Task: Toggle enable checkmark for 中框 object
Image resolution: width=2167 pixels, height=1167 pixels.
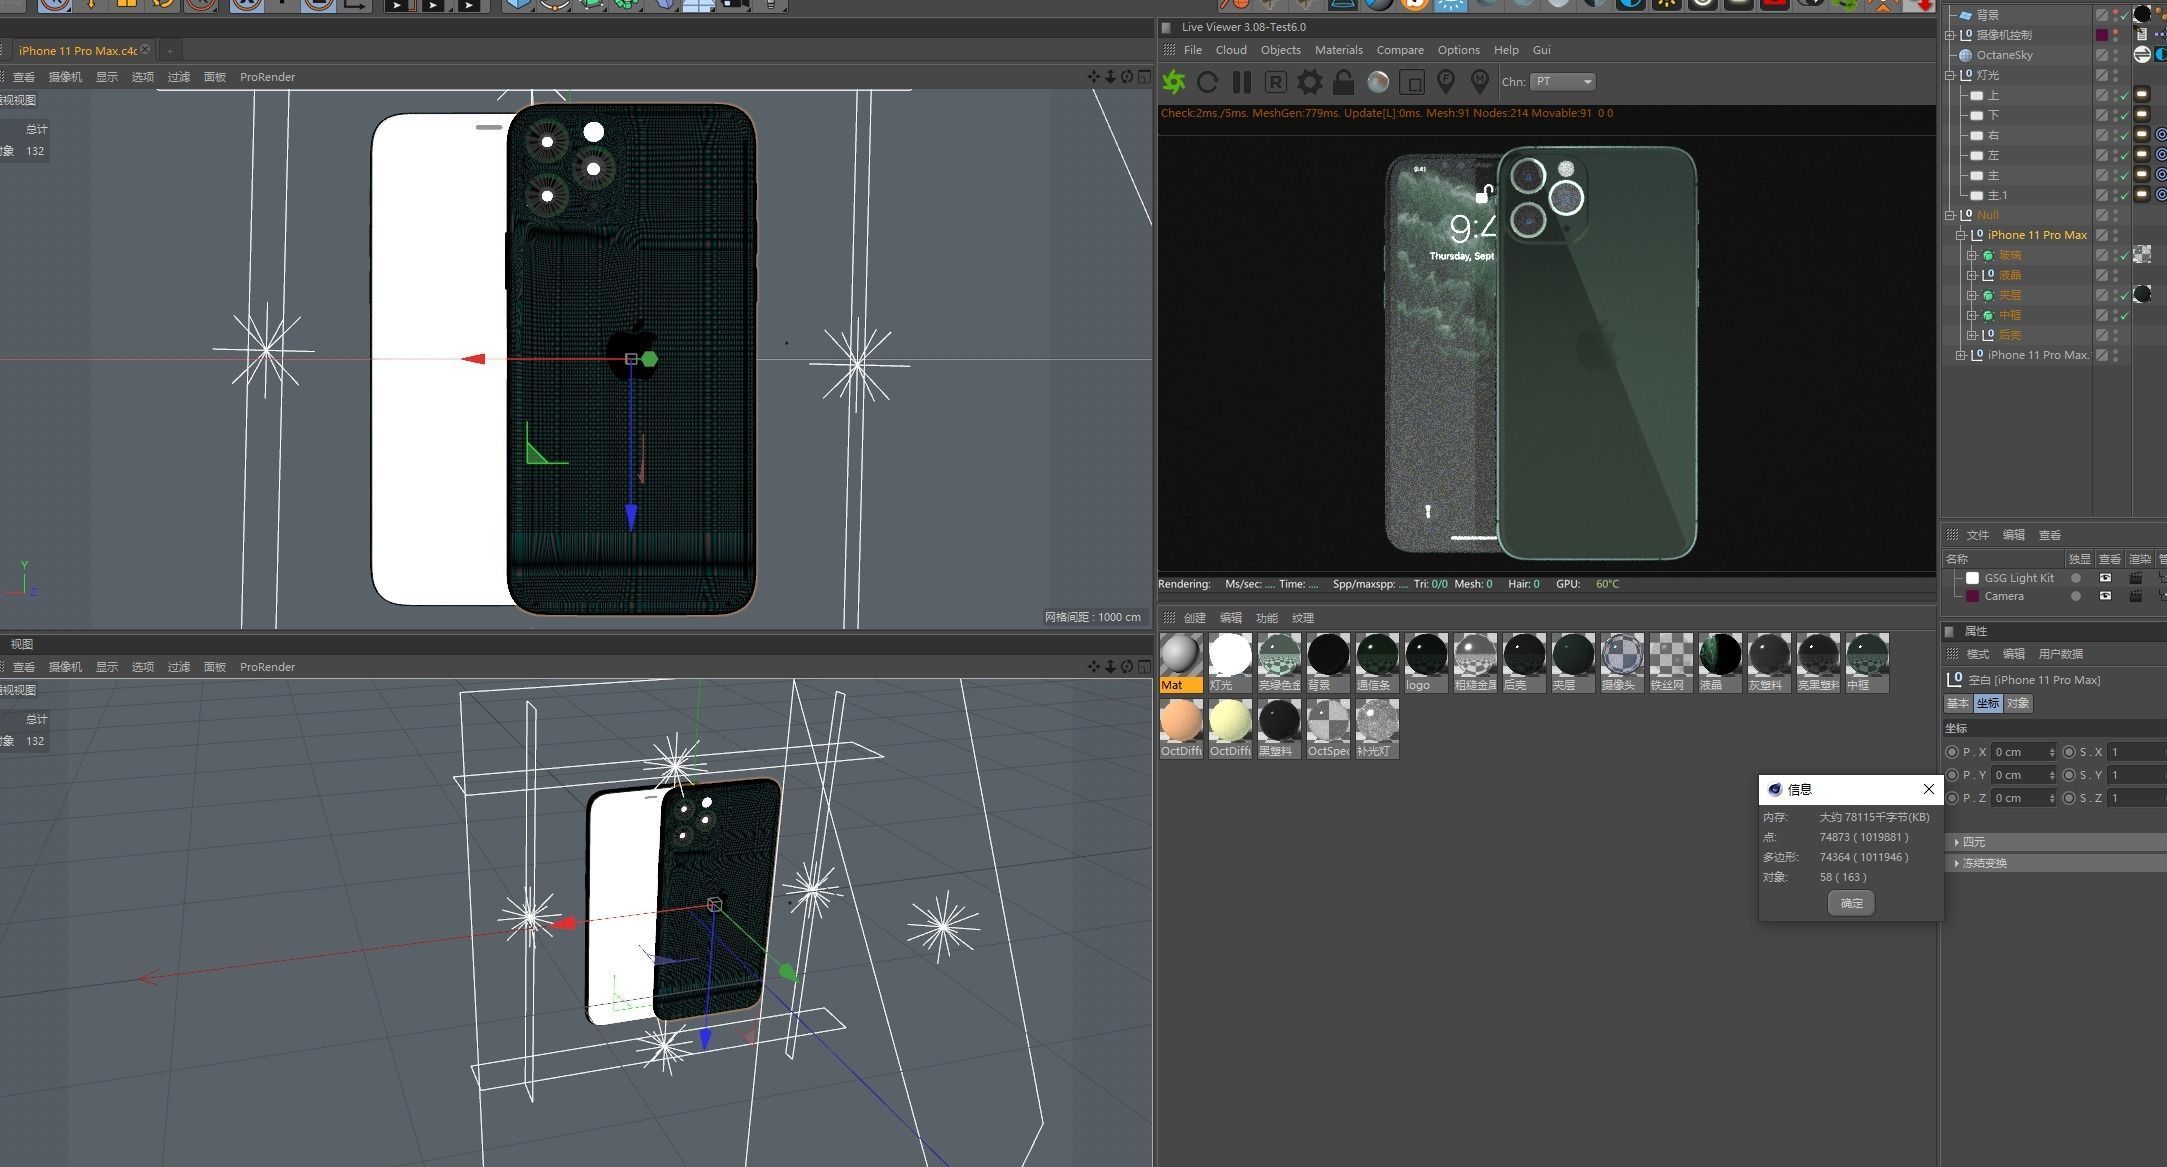Action: click(x=2124, y=316)
